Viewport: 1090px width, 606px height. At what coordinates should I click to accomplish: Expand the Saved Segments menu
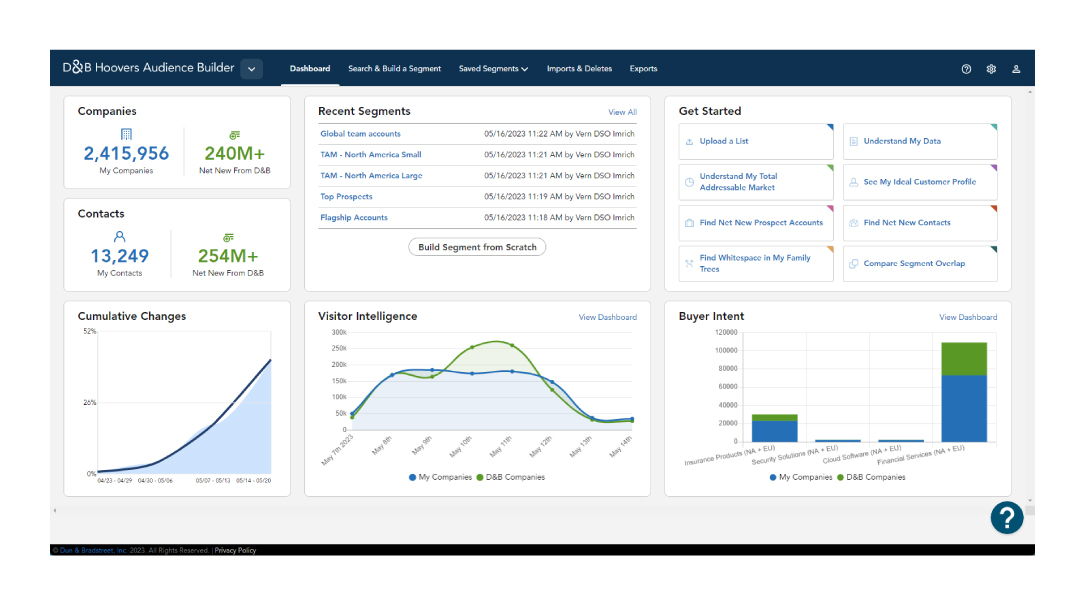point(494,69)
